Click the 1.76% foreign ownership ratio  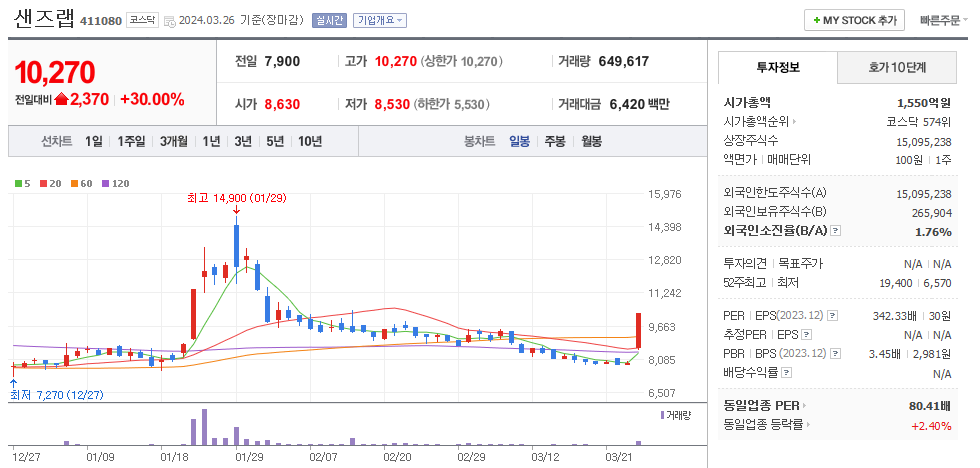coord(935,232)
